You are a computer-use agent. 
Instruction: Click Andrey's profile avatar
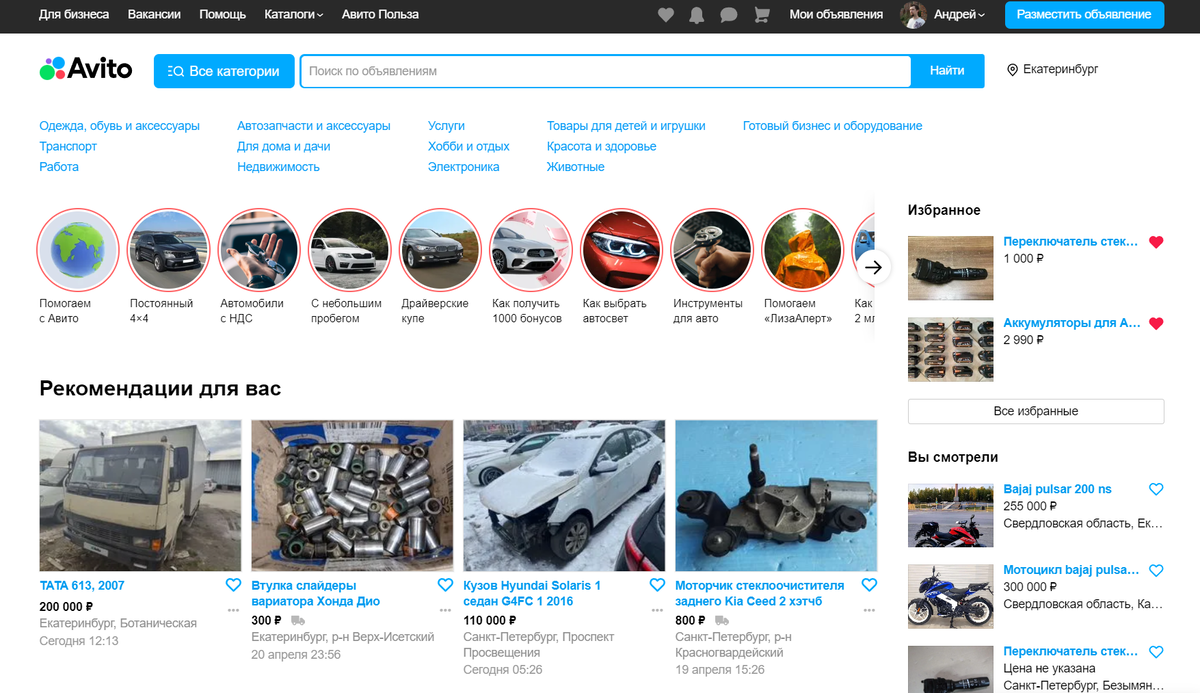pyautogui.click(x=913, y=15)
